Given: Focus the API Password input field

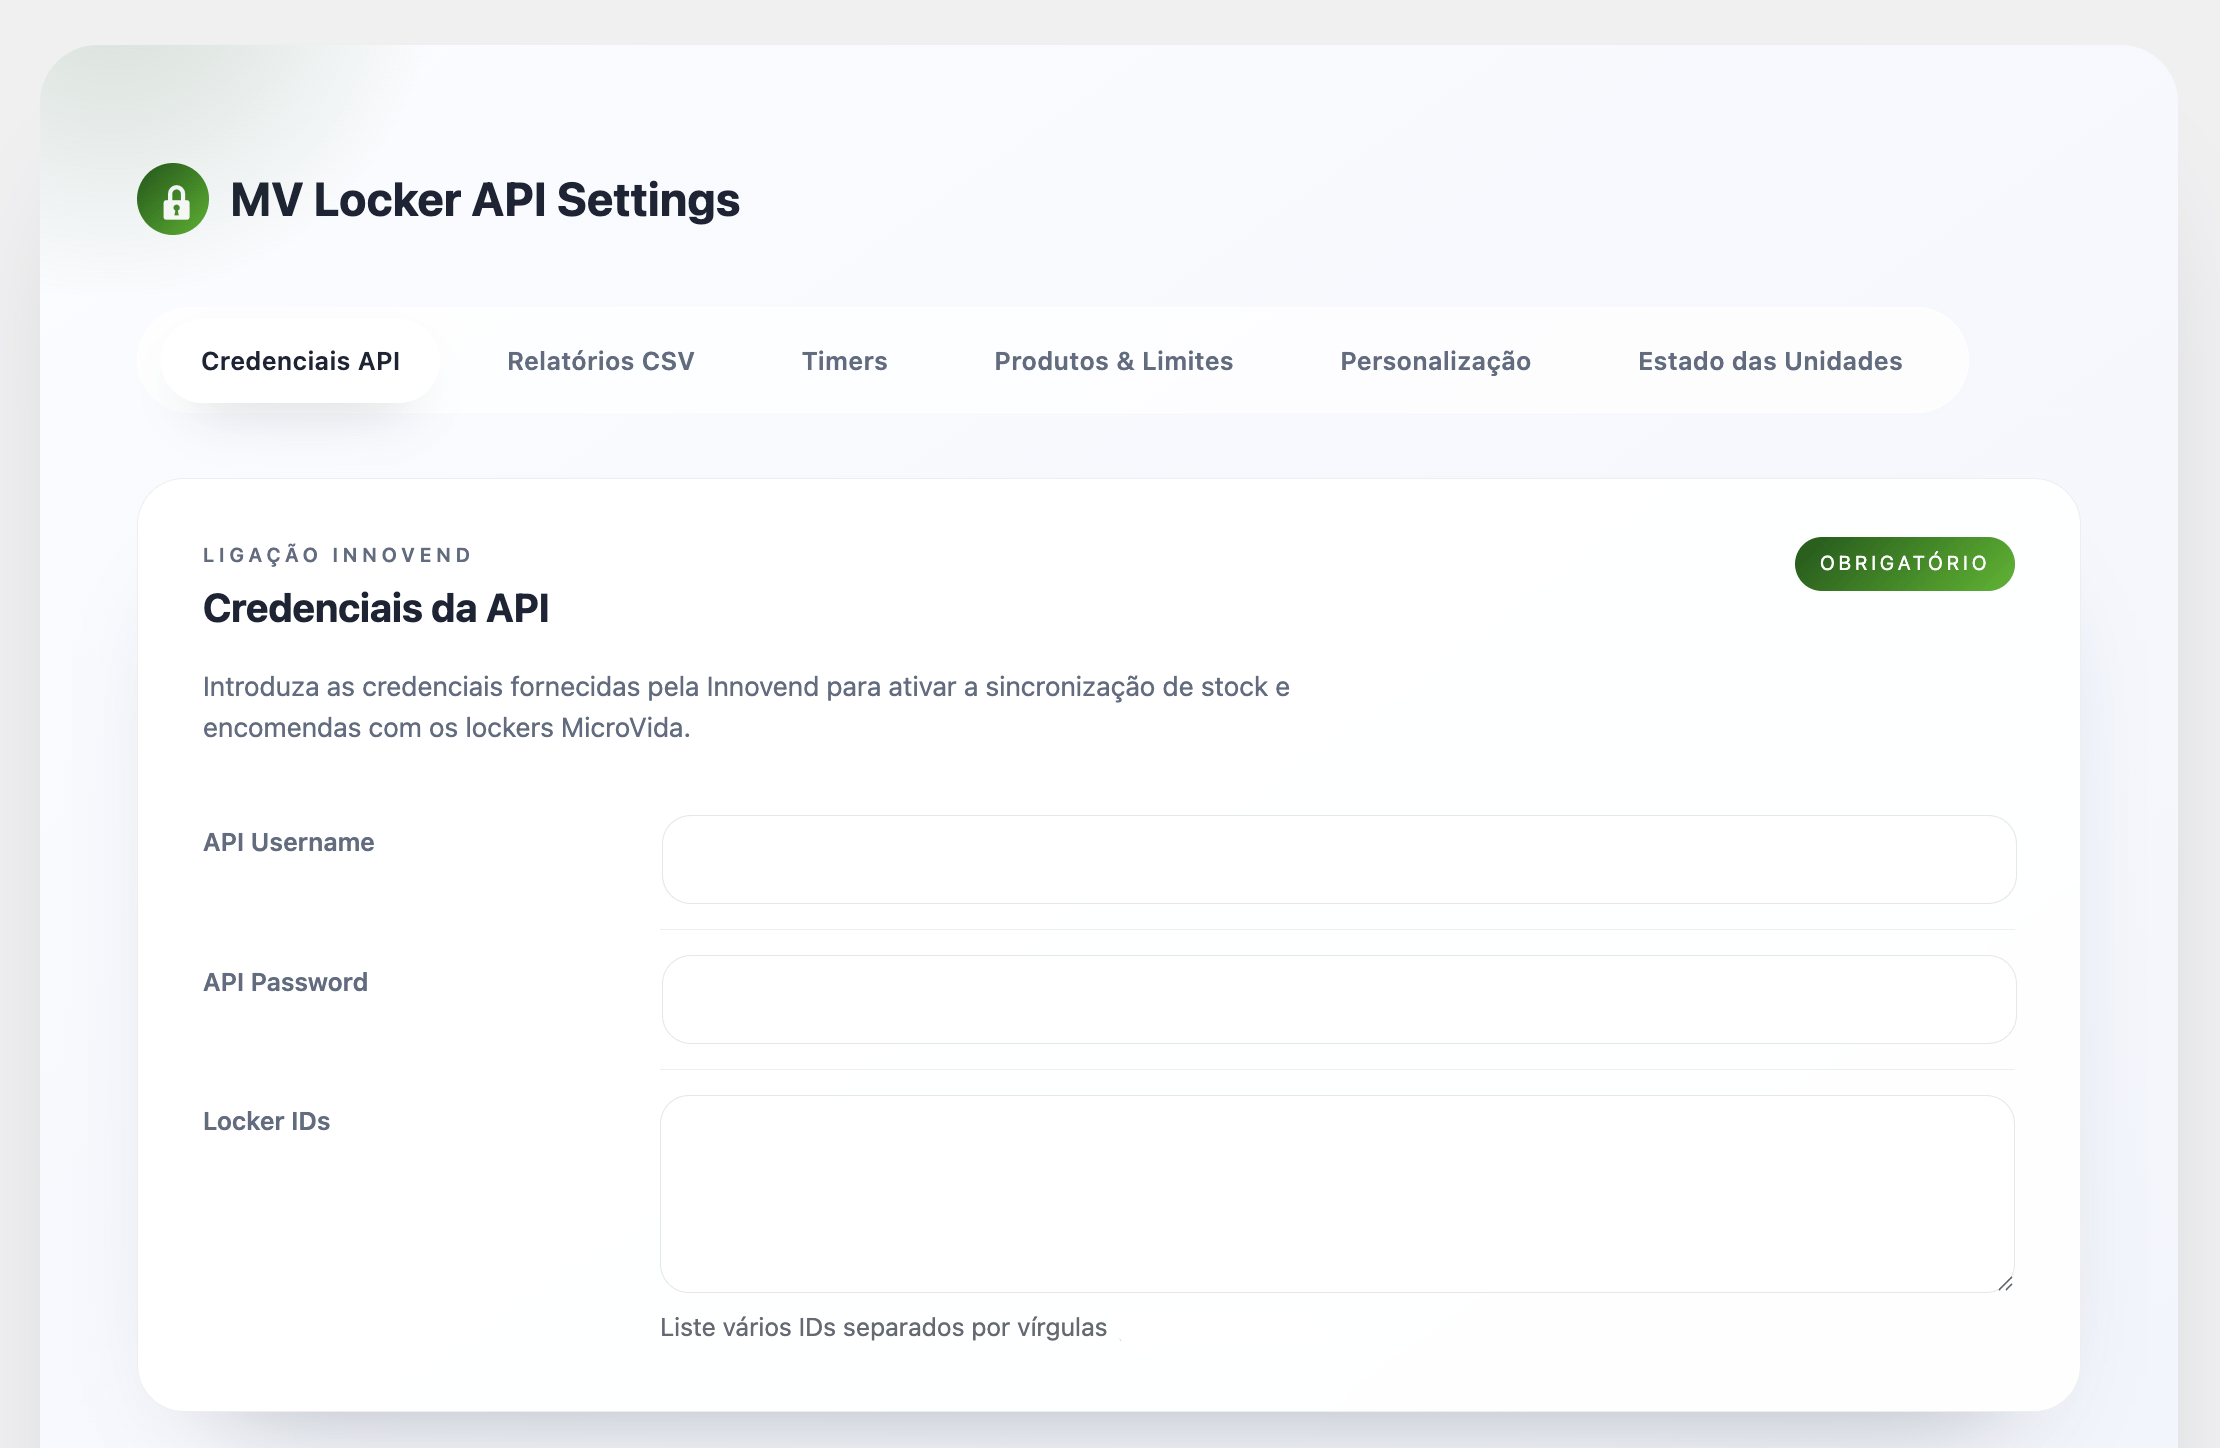Looking at the screenshot, I should tap(1338, 999).
